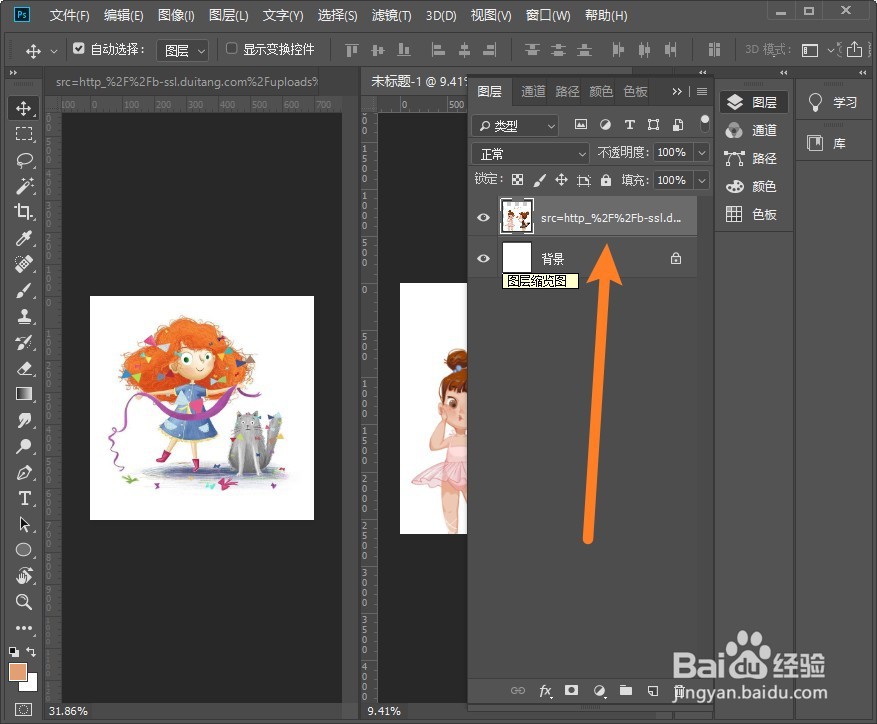Select the Eyedropper tool
Image resolution: width=877 pixels, height=724 pixels.
pos(23,238)
